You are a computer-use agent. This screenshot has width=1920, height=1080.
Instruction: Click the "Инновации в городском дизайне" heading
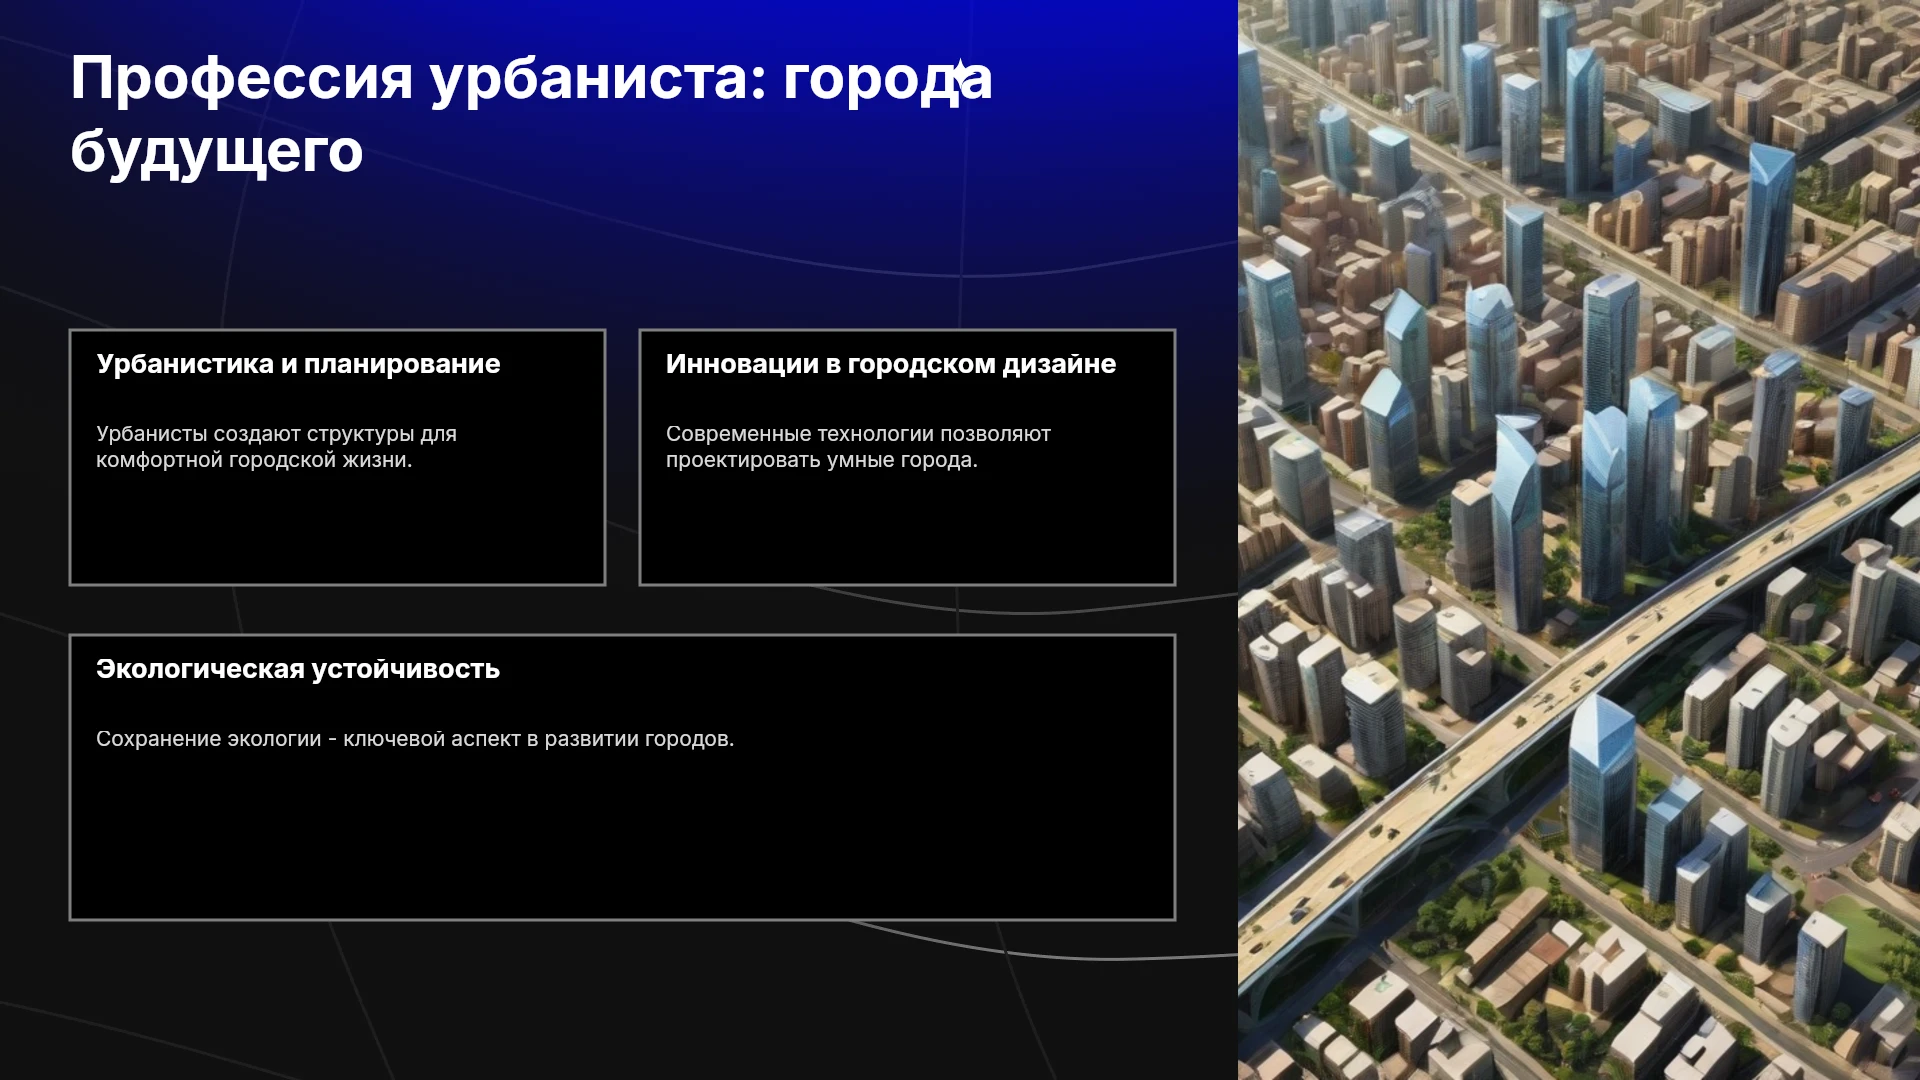[x=891, y=364]
